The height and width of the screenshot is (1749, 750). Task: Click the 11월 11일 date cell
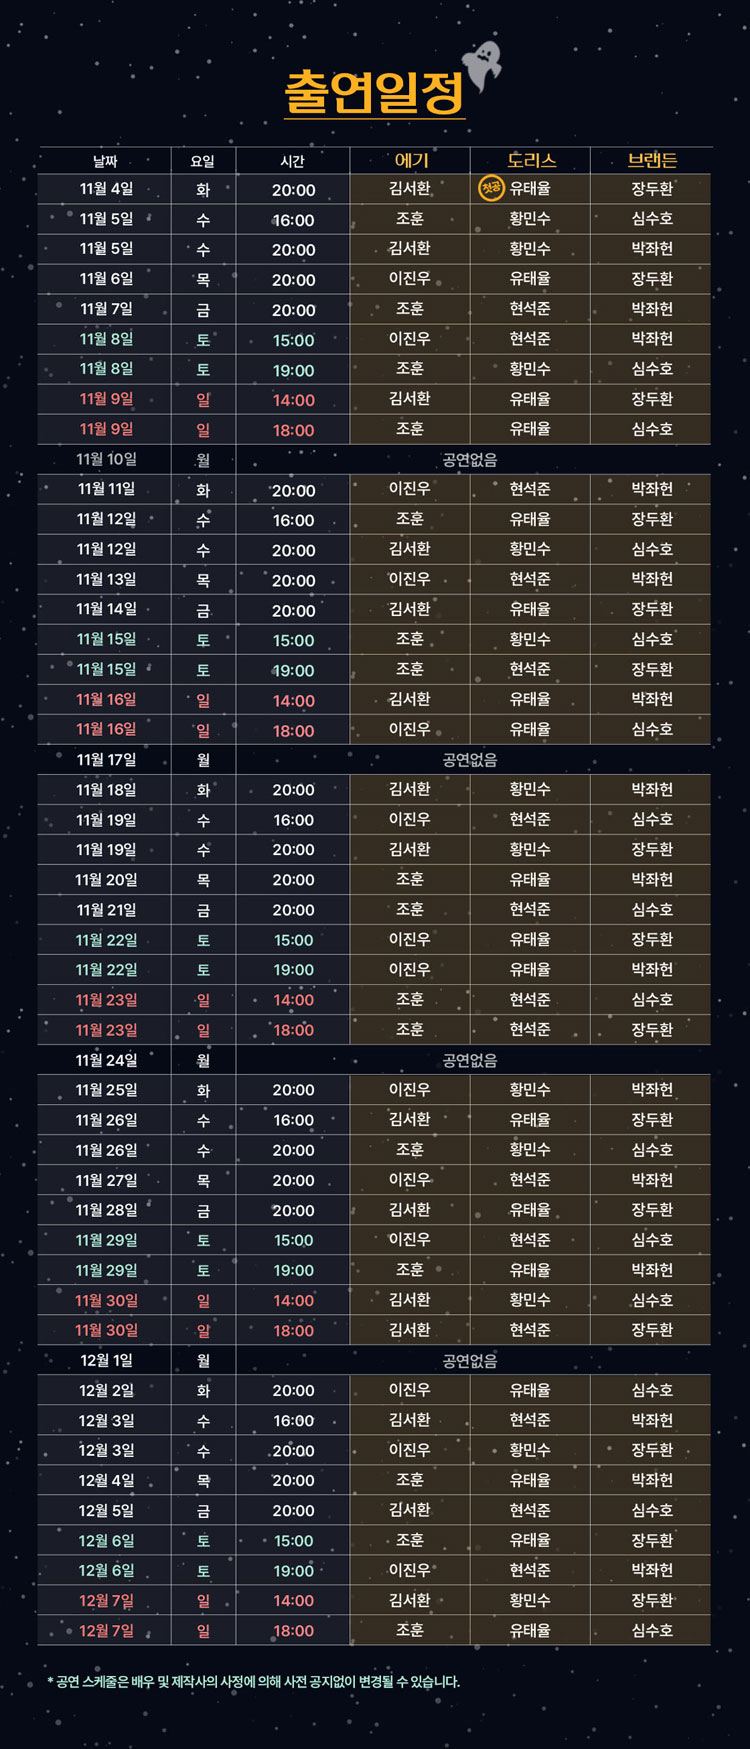(106, 489)
